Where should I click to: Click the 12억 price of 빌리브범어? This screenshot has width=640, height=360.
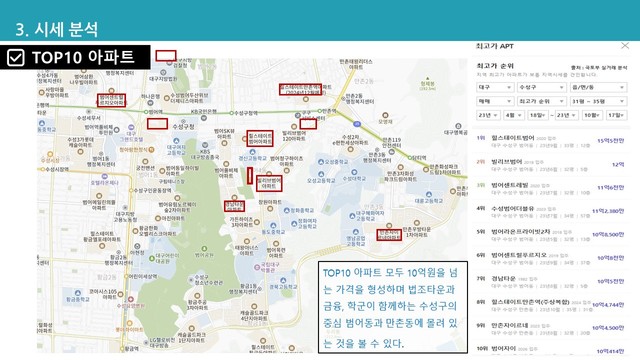coord(618,164)
